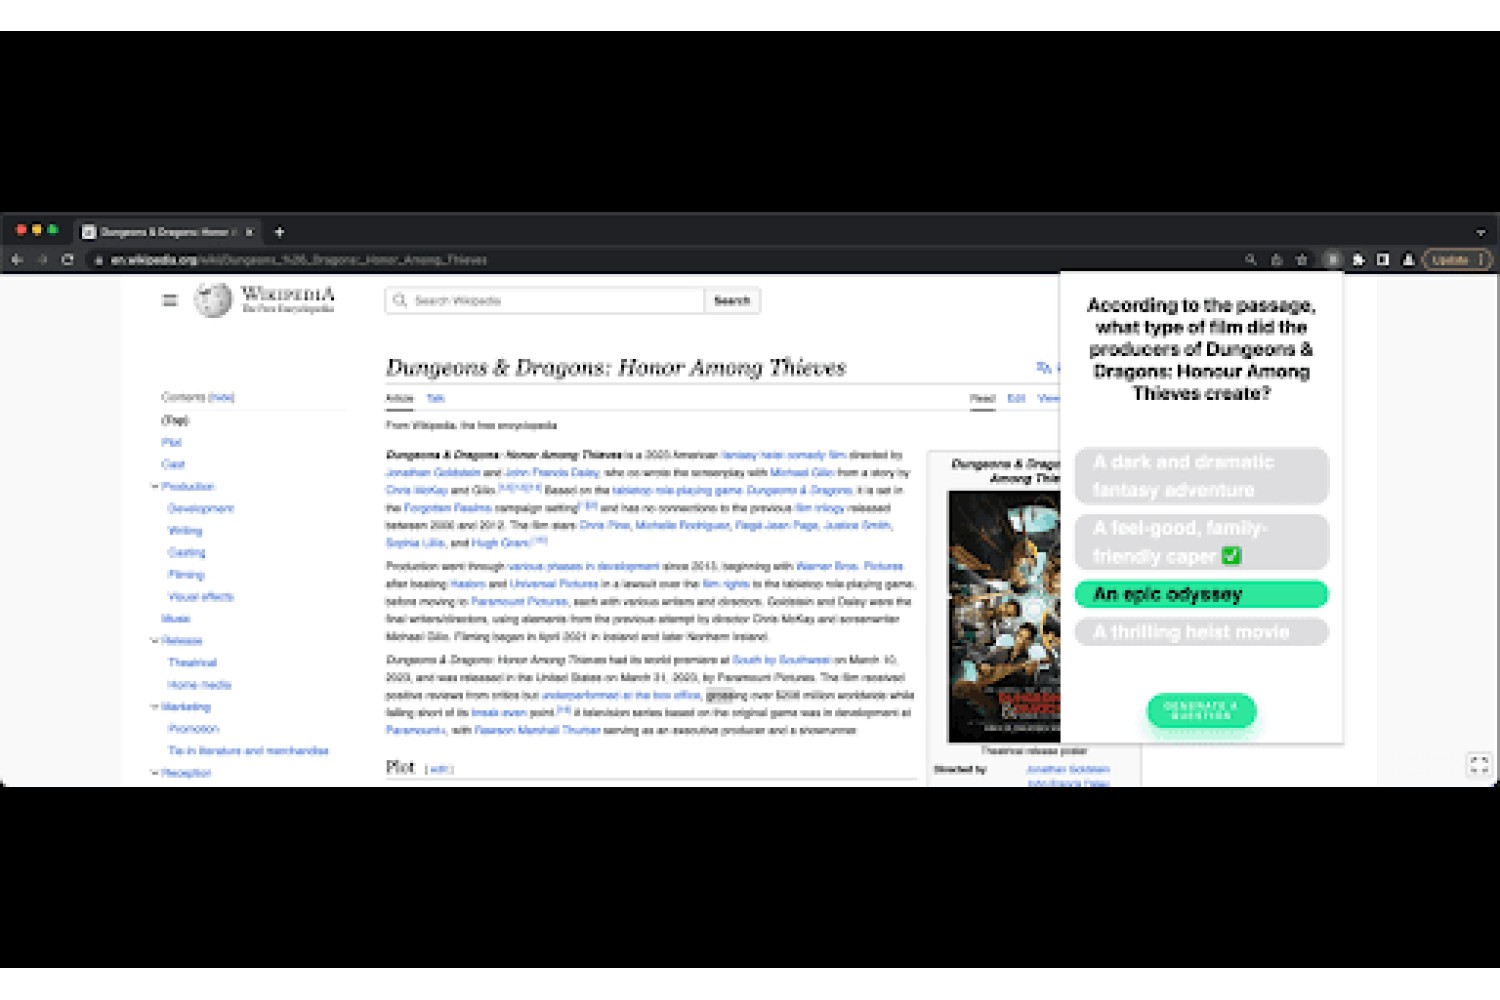This screenshot has width=1500, height=1000.
Task: Open Theatrical in contents sidebar
Action: [x=192, y=662]
